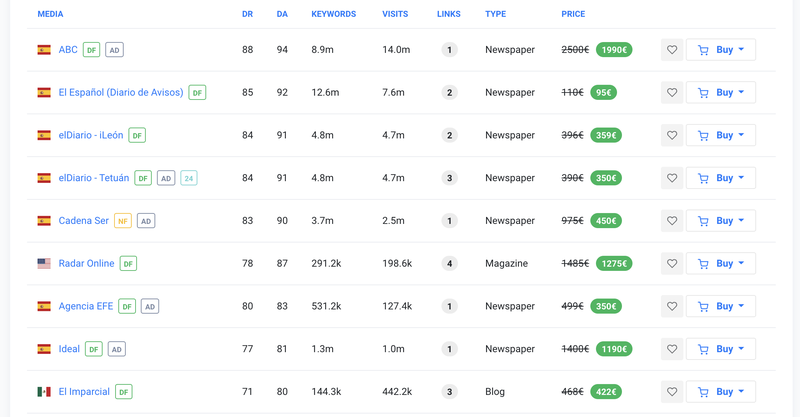Screen dimensions: 800x417
Task: Click the NF badge on Cadena Ser
Action: point(123,221)
